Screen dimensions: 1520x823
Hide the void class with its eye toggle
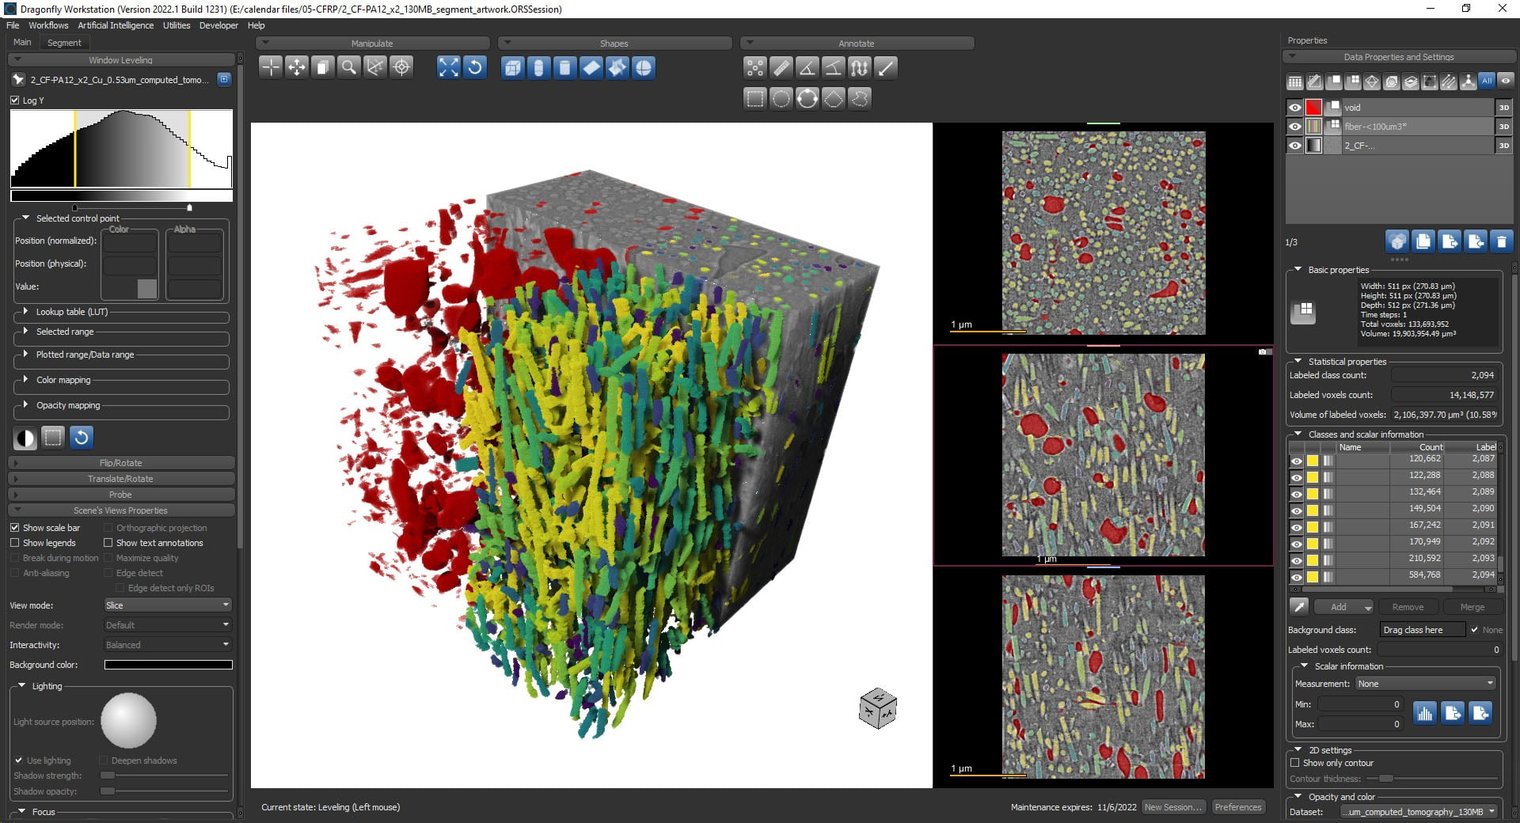[1295, 107]
